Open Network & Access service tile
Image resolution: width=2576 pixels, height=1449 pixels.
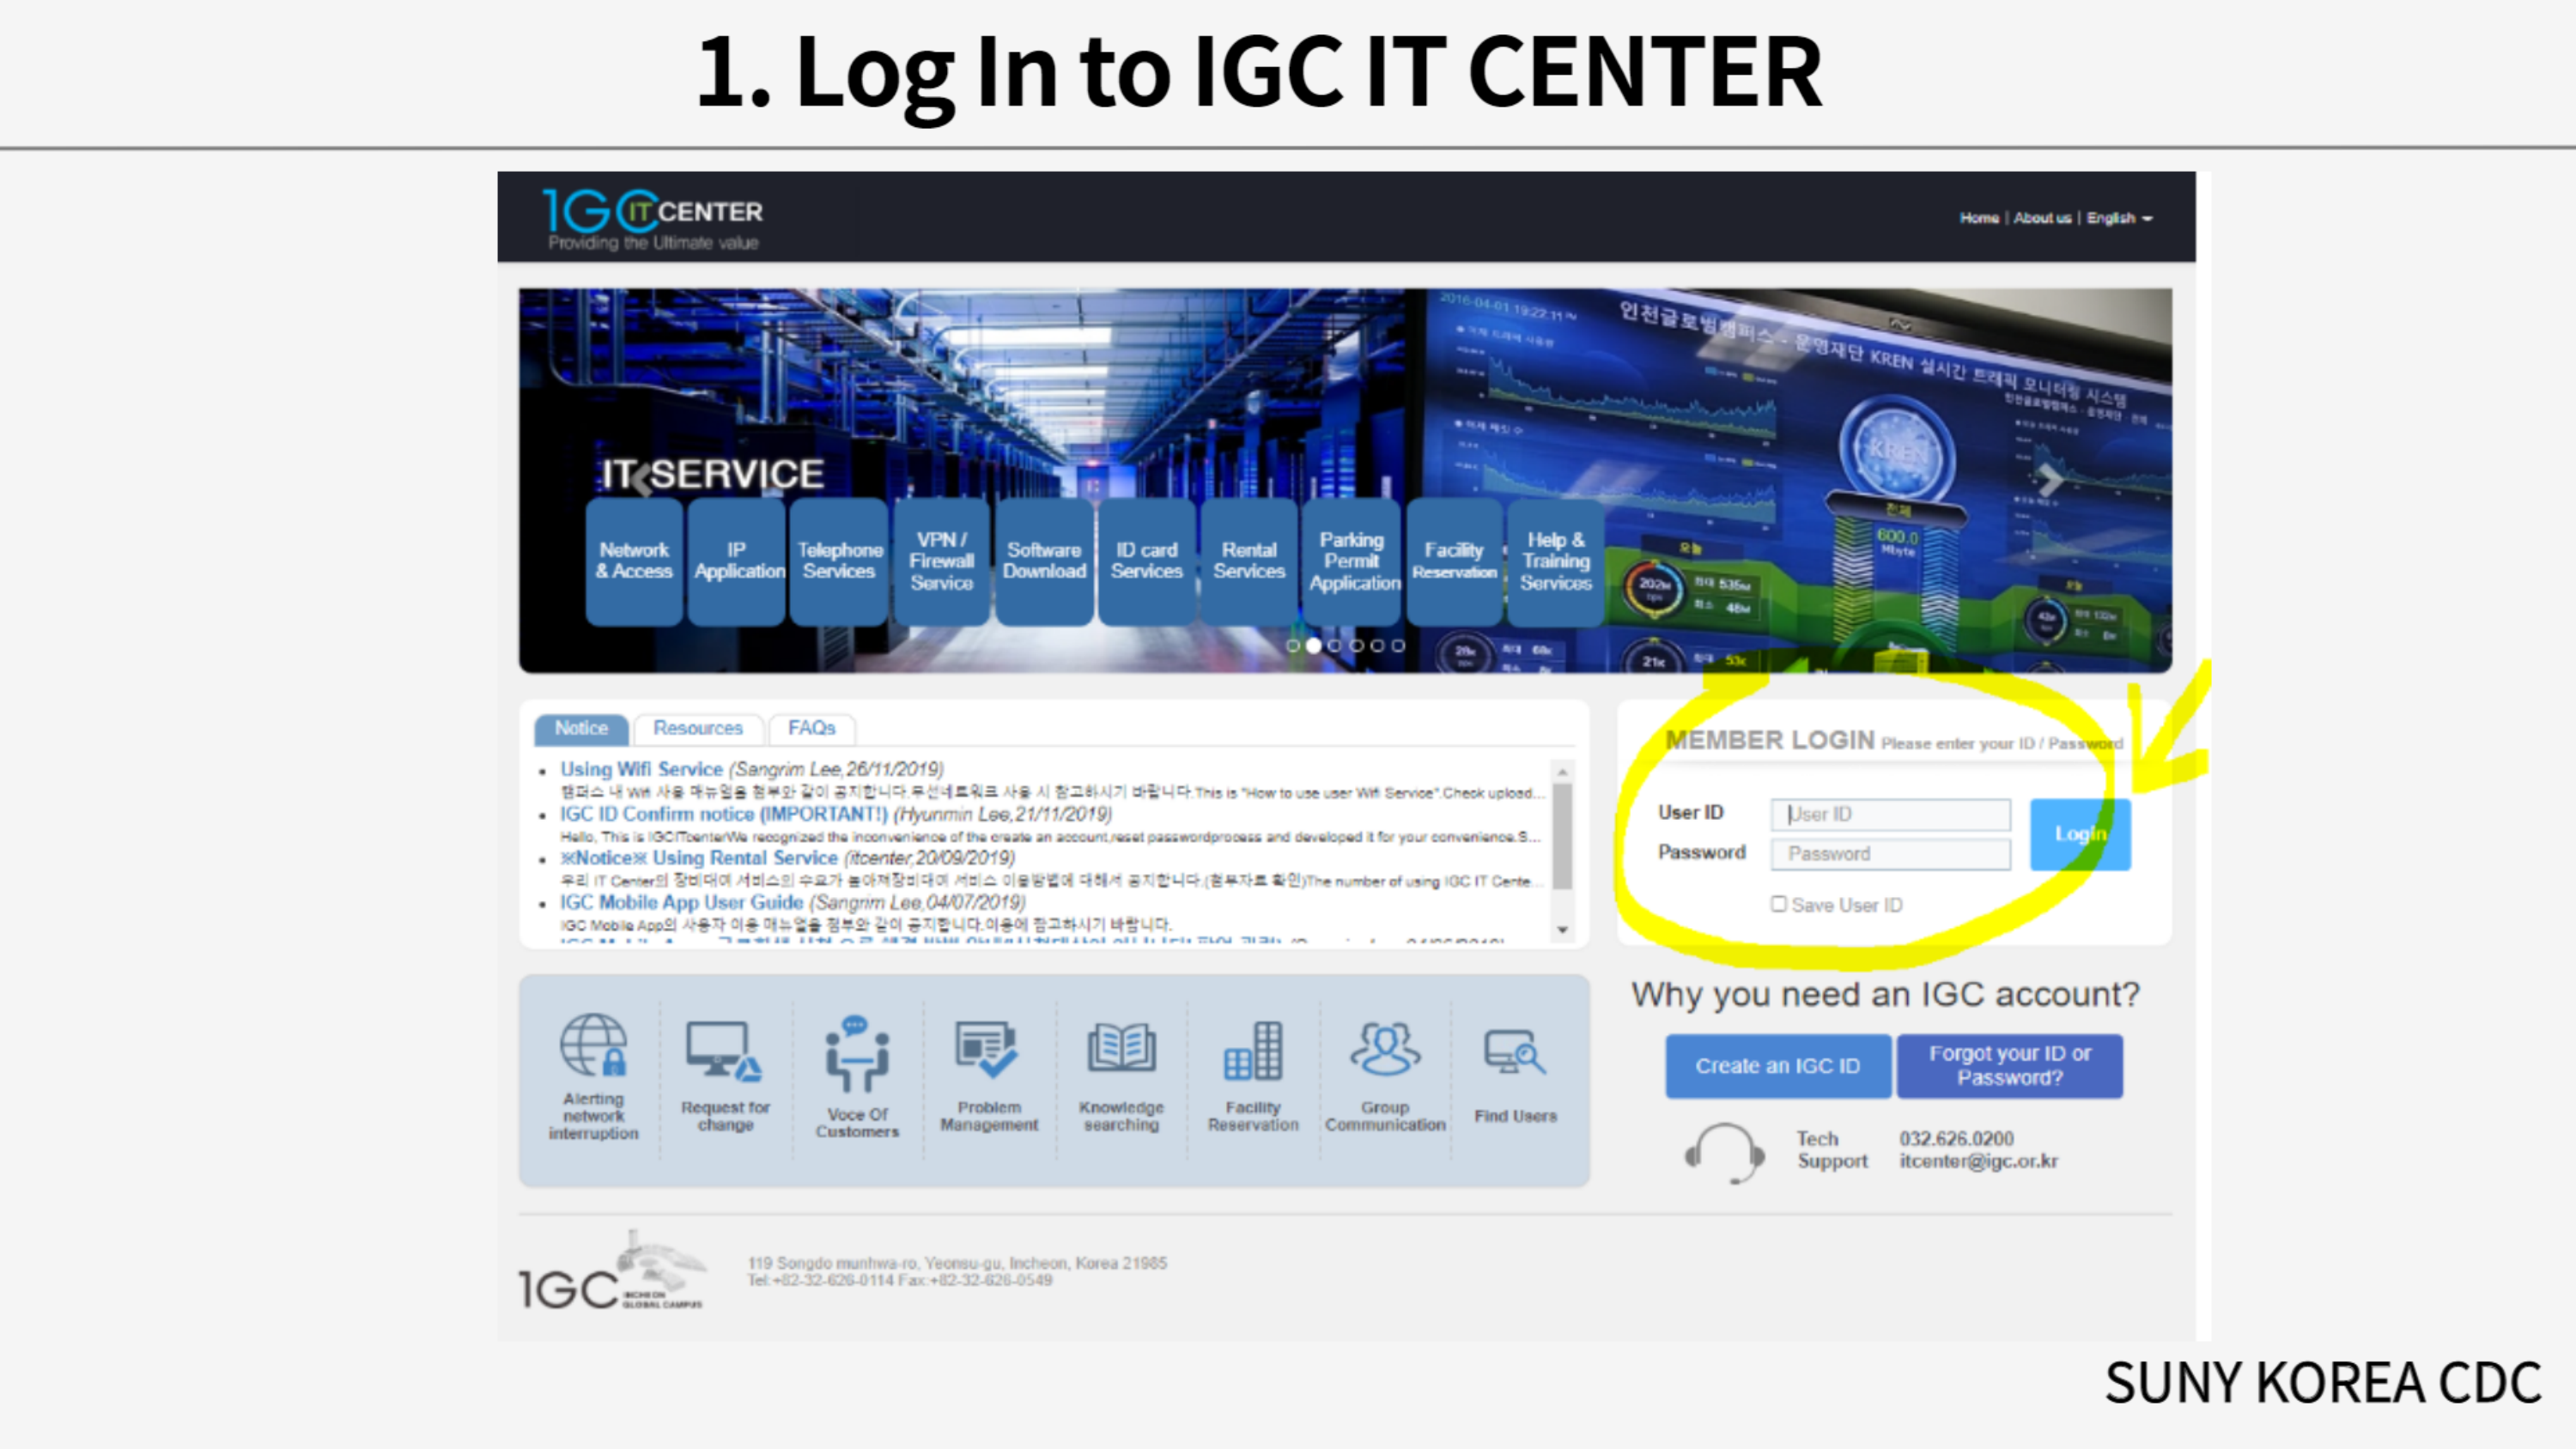[x=634, y=561]
